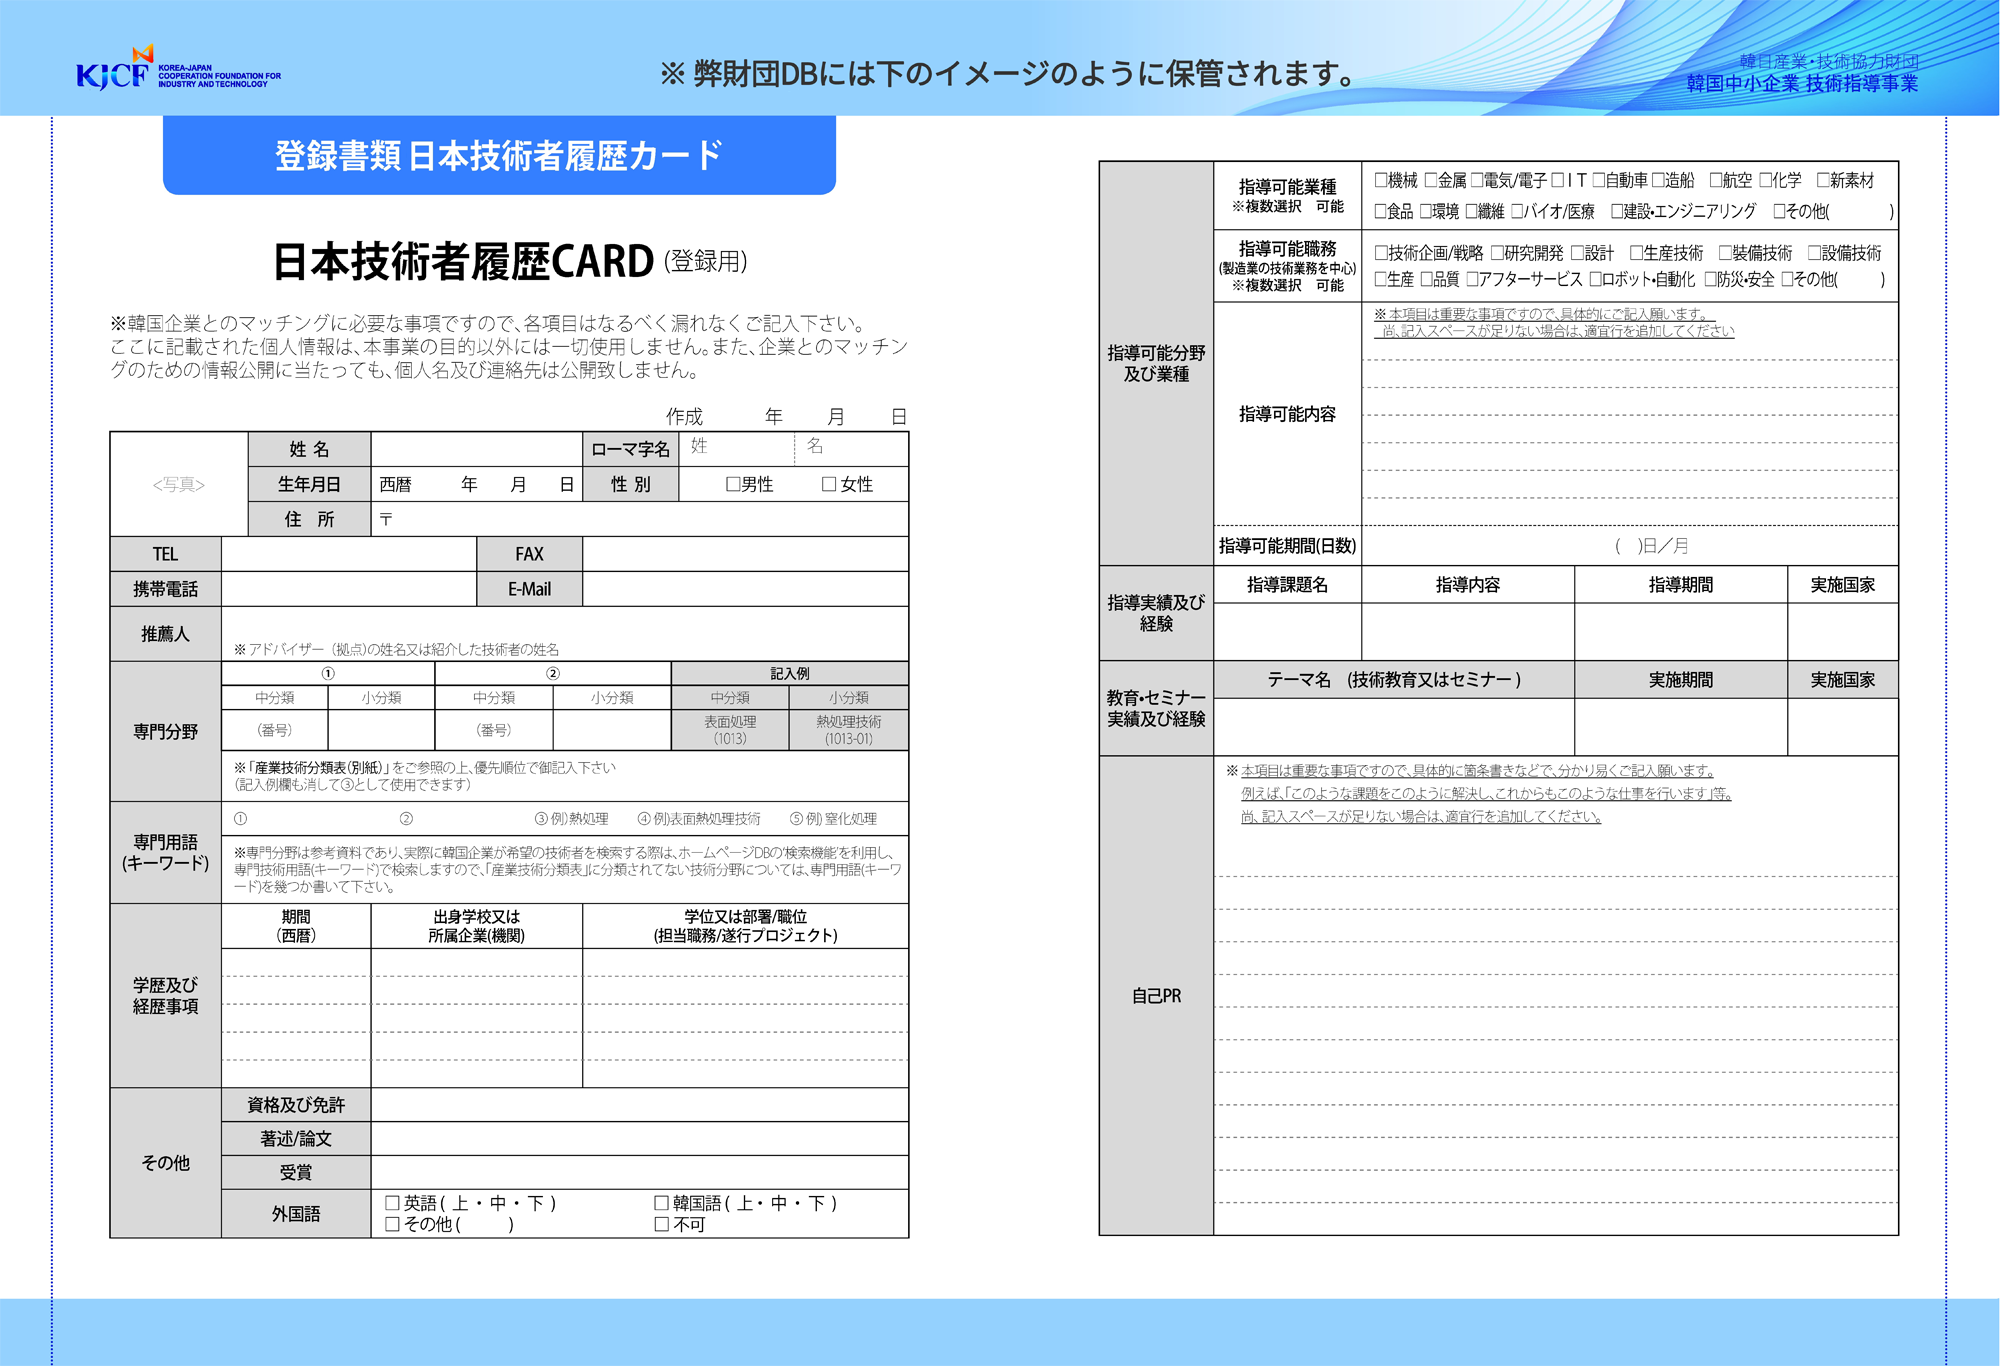
Task: Tick the 建設・エンジニアリング checkbox
Action: (x=1618, y=211)
